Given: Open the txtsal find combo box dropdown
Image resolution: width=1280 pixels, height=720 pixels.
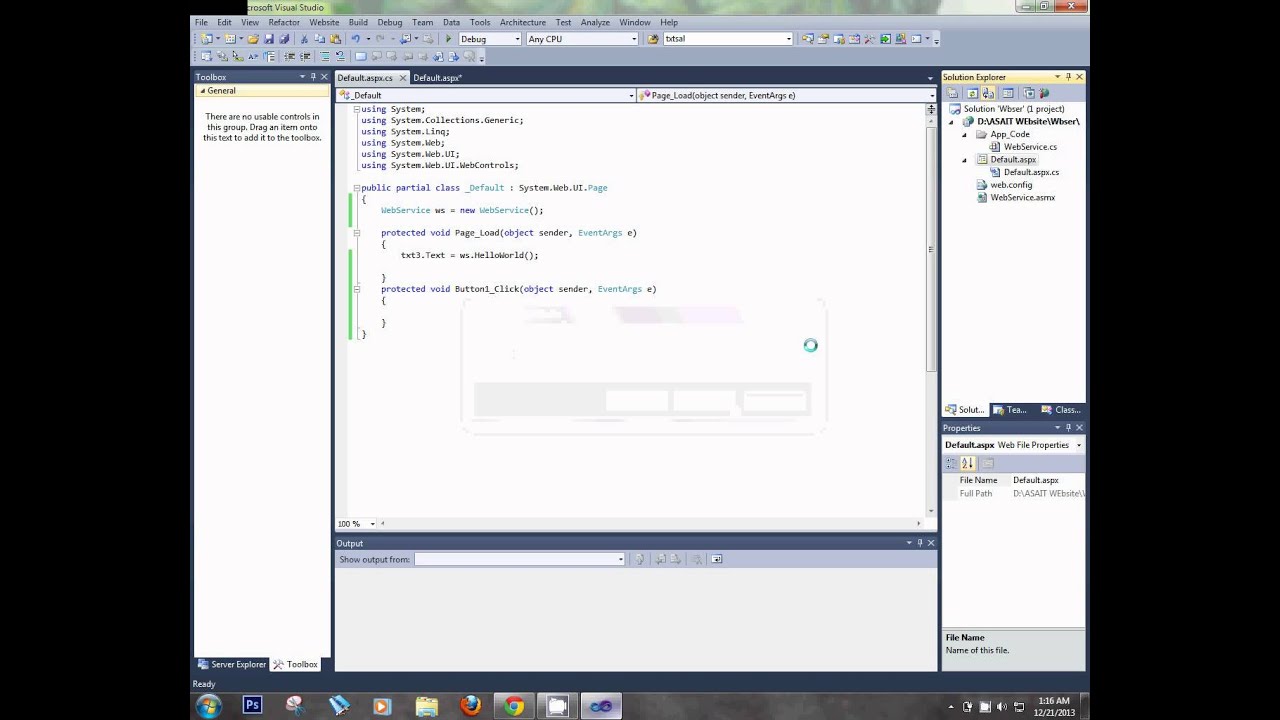Looking at the screenshot, I should 788,39.
